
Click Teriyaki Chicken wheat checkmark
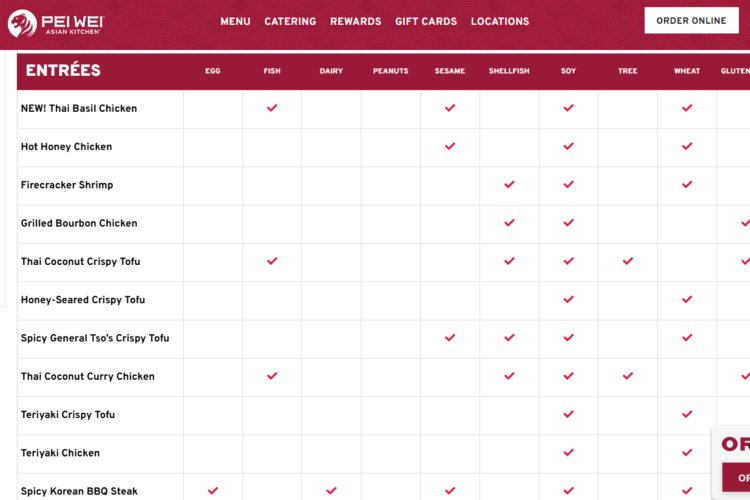(x=687, y=453)
